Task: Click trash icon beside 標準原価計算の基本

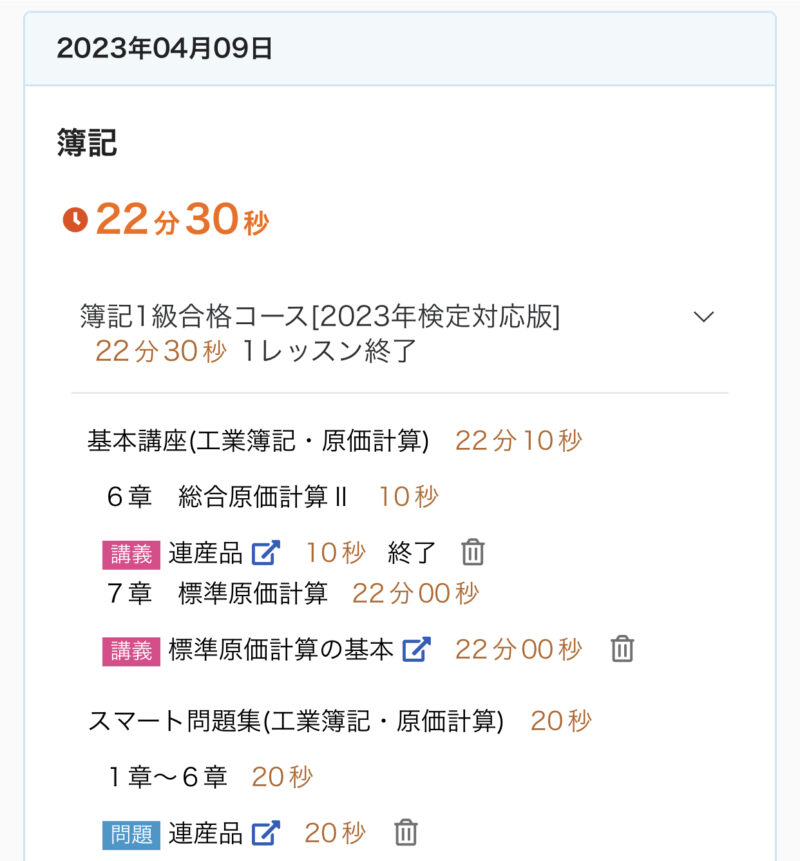Action: (x=622, y=649)
